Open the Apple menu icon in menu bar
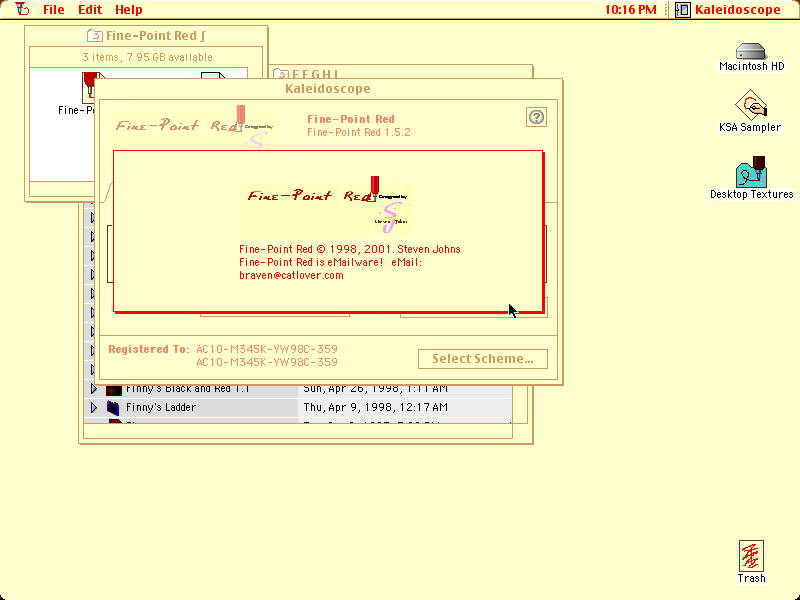 click(22, 9)
